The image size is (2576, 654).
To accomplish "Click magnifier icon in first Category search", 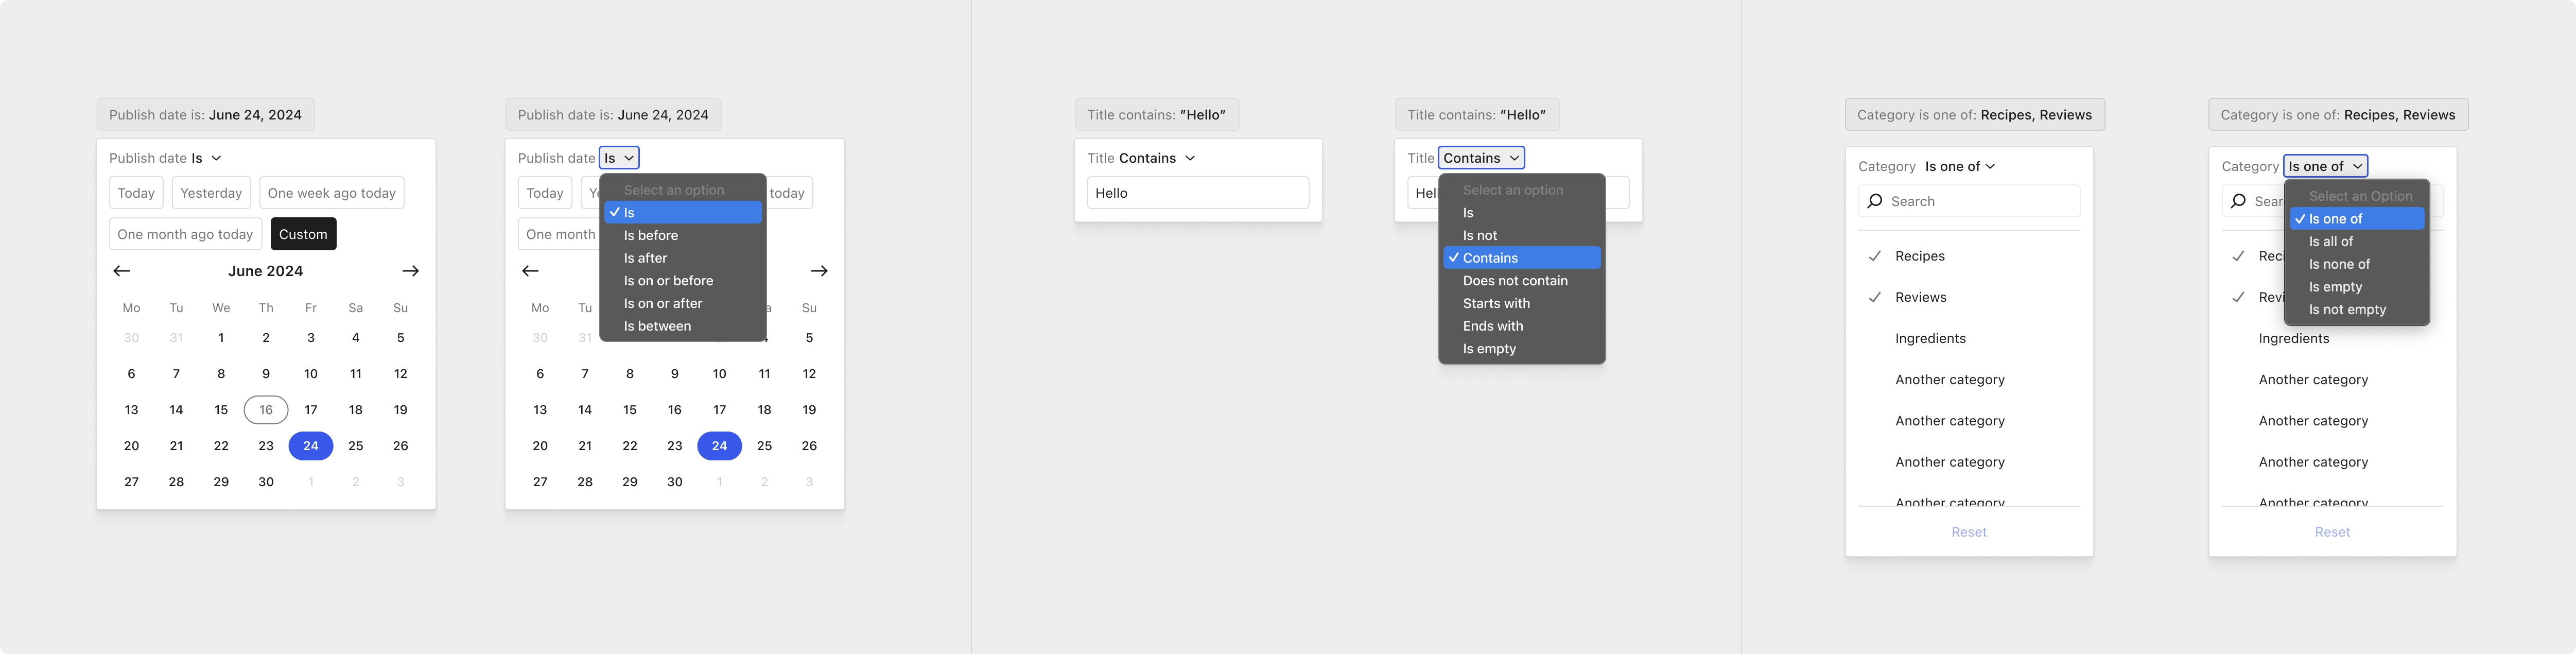I will click(1875, 201).
